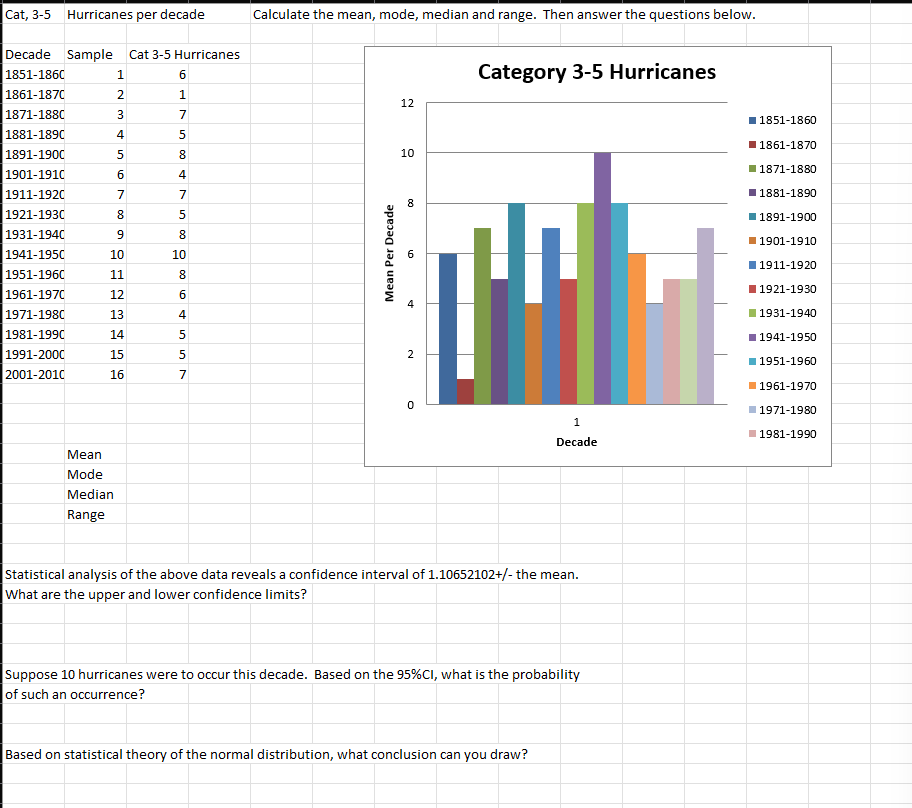The image size is (912, 808).
Task: Click the "Suppose 10 hurricanes" question text
Action: coord(290,674)
